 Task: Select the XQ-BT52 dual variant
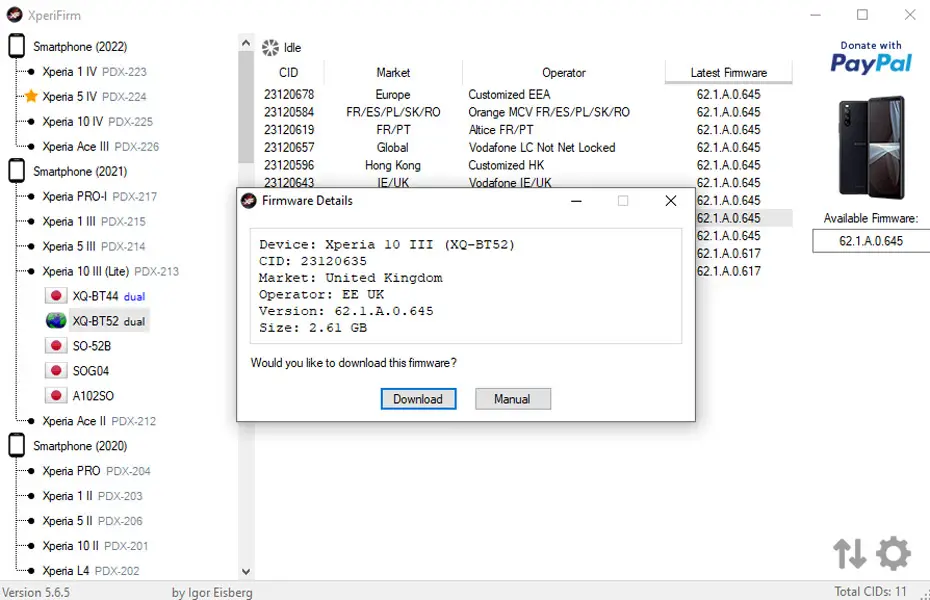pyautogui.click(x=109, y=321)
